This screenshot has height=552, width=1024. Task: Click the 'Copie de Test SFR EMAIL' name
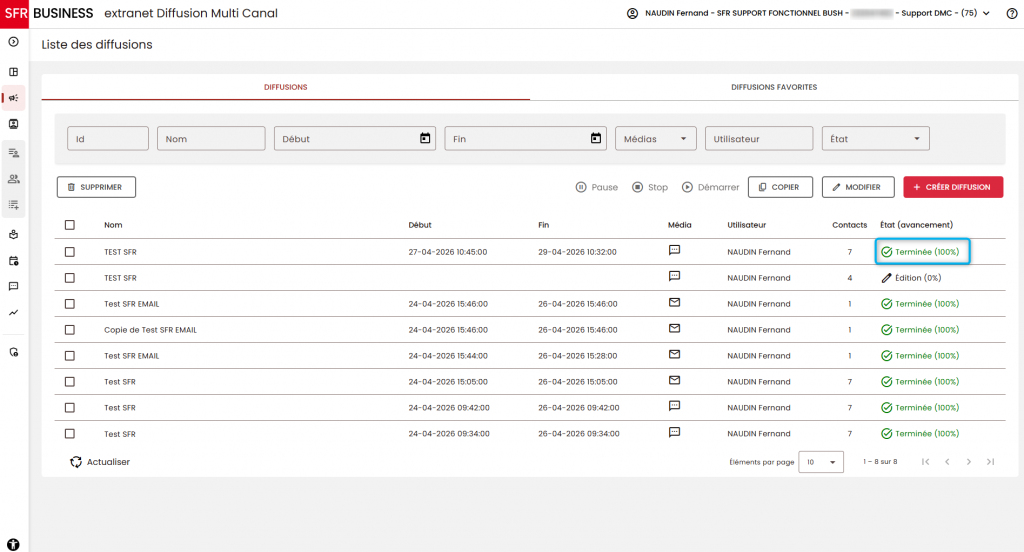(150, 330)
